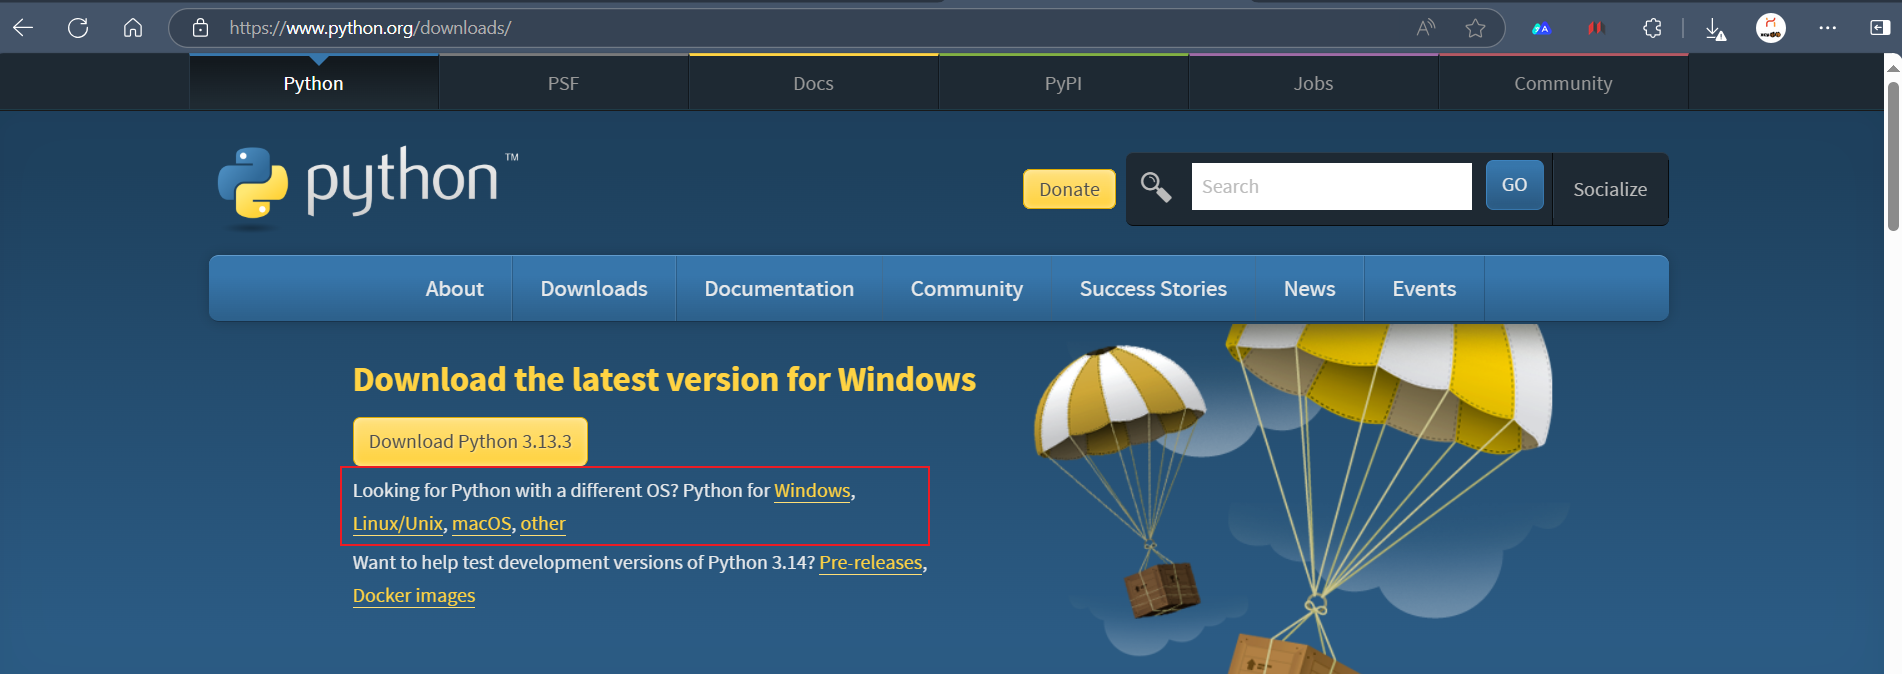Image resolution: width=1902 pixels, height=674 pixels.
Task: Click the browser back arrow icon
Action: click(x=23, y=28)
